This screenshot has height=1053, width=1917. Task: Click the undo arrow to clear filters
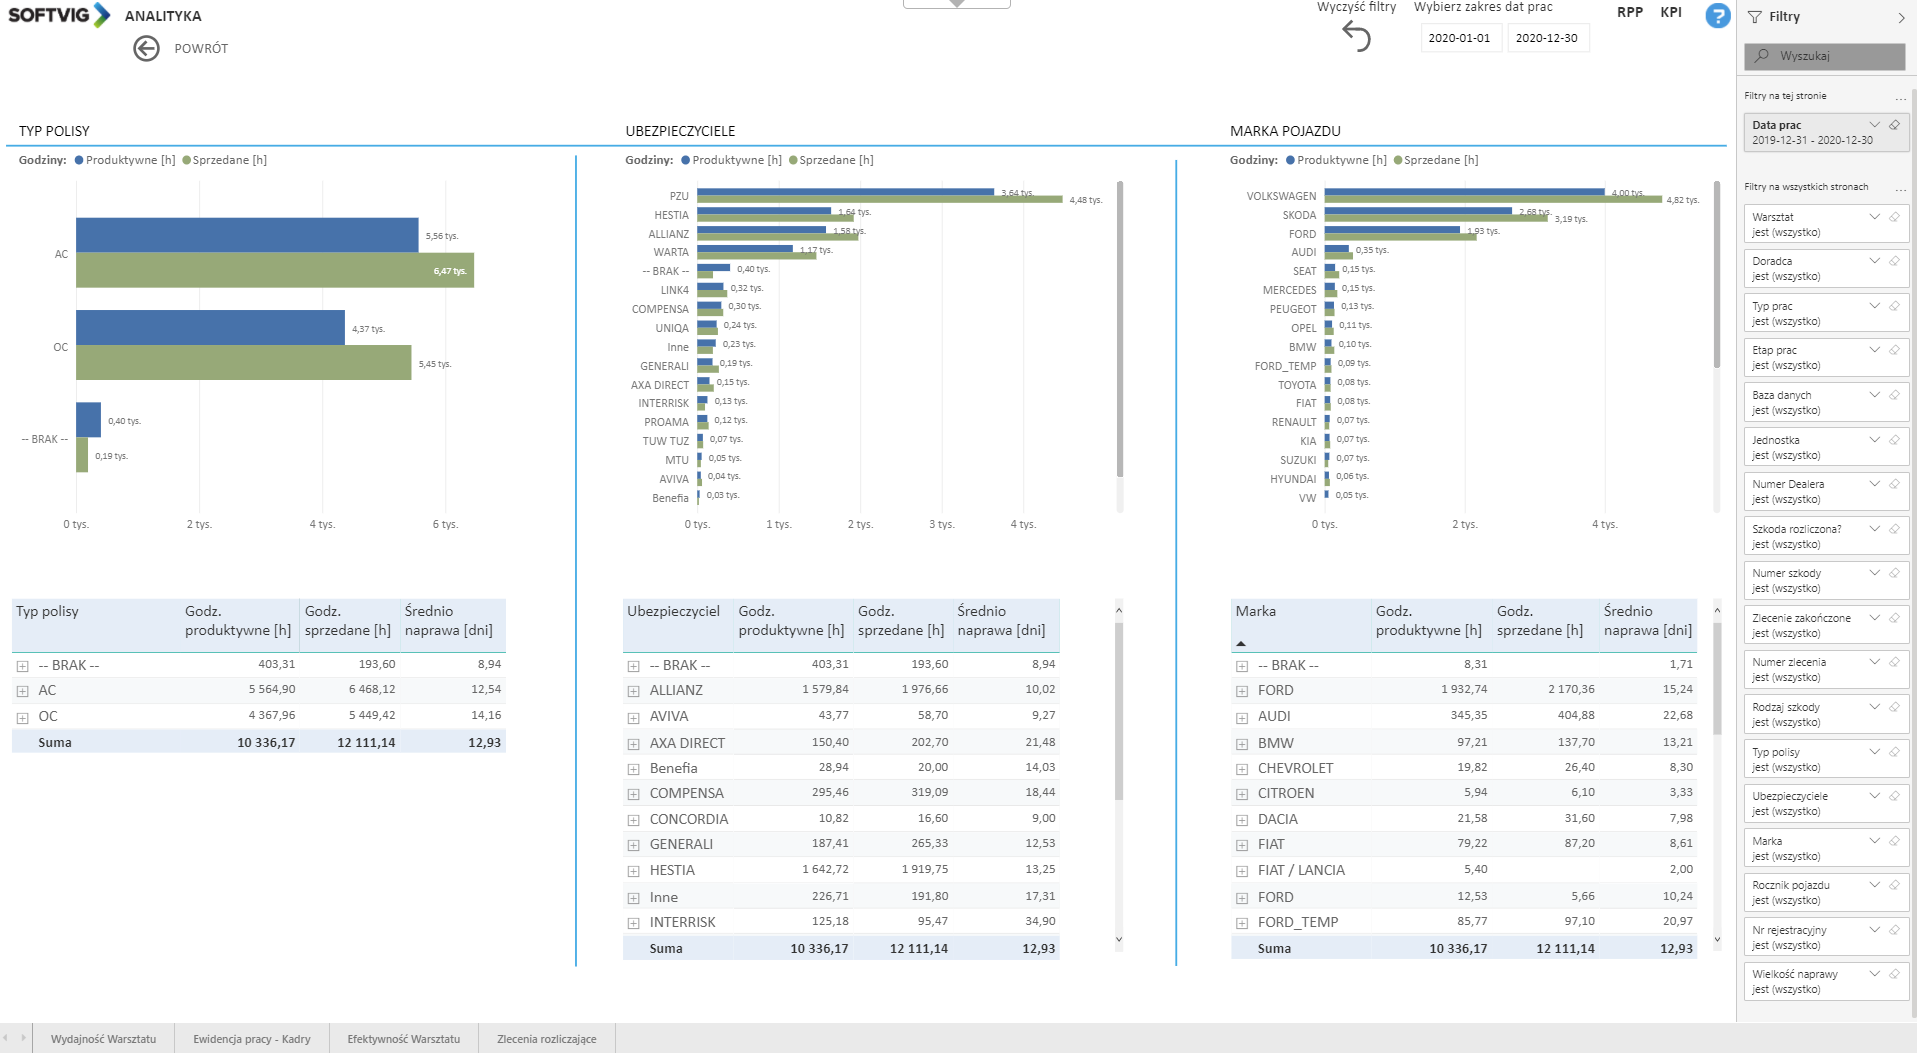[x=1356, y=37]
